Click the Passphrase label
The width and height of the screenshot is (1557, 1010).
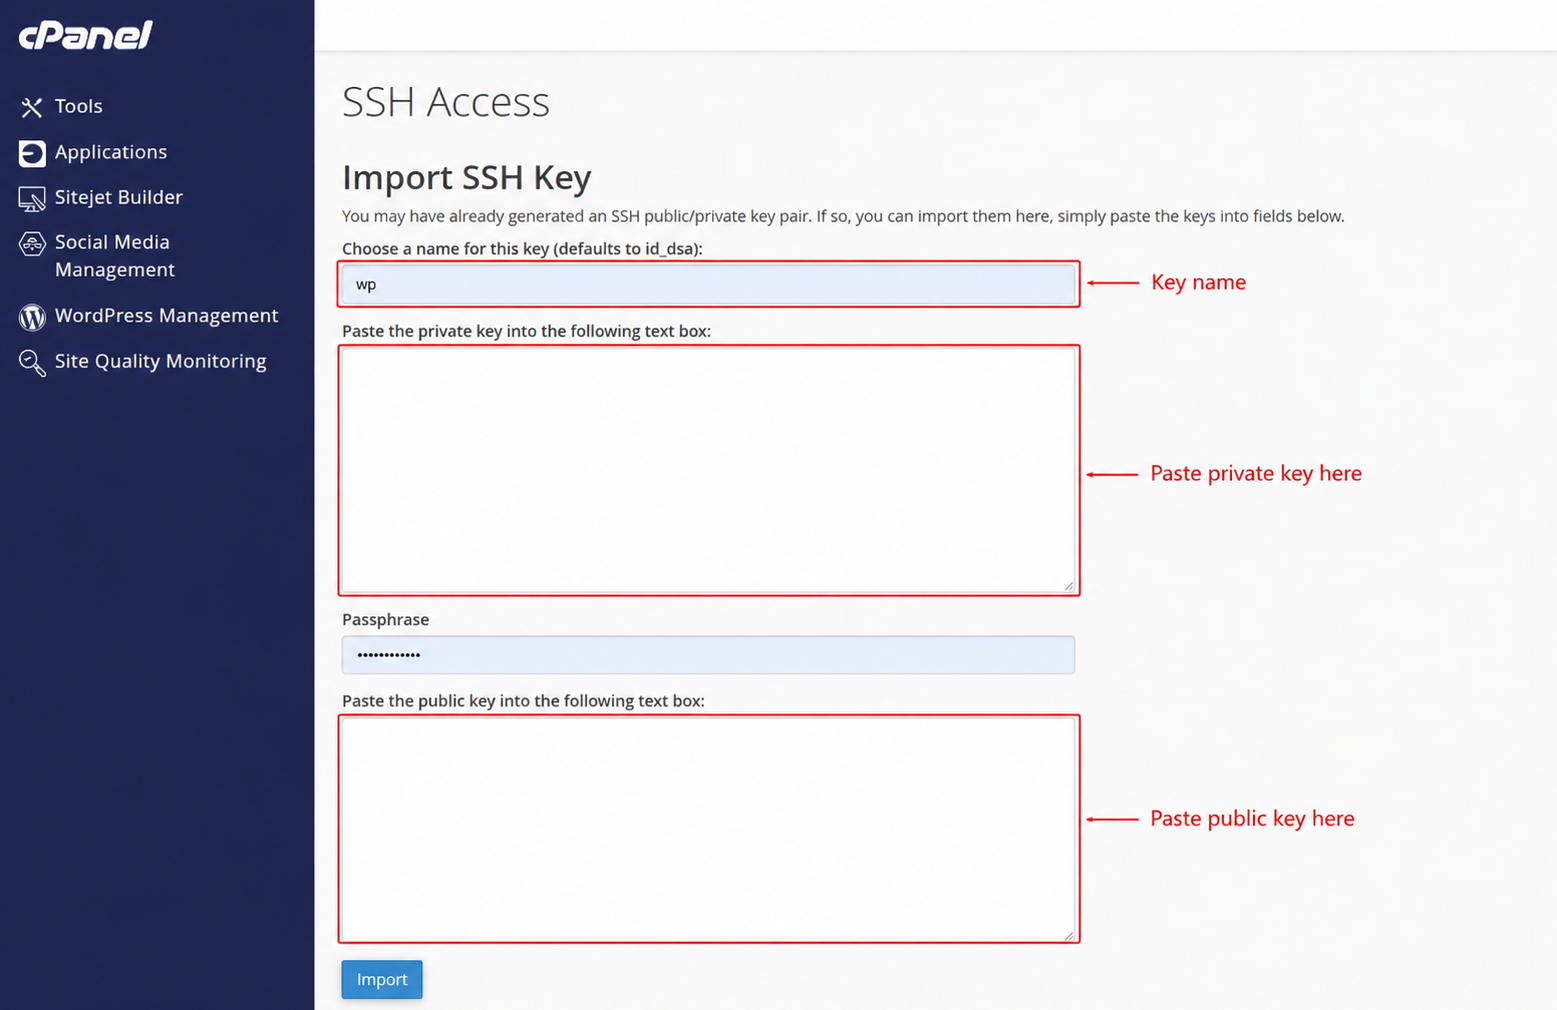click(385, 619)
